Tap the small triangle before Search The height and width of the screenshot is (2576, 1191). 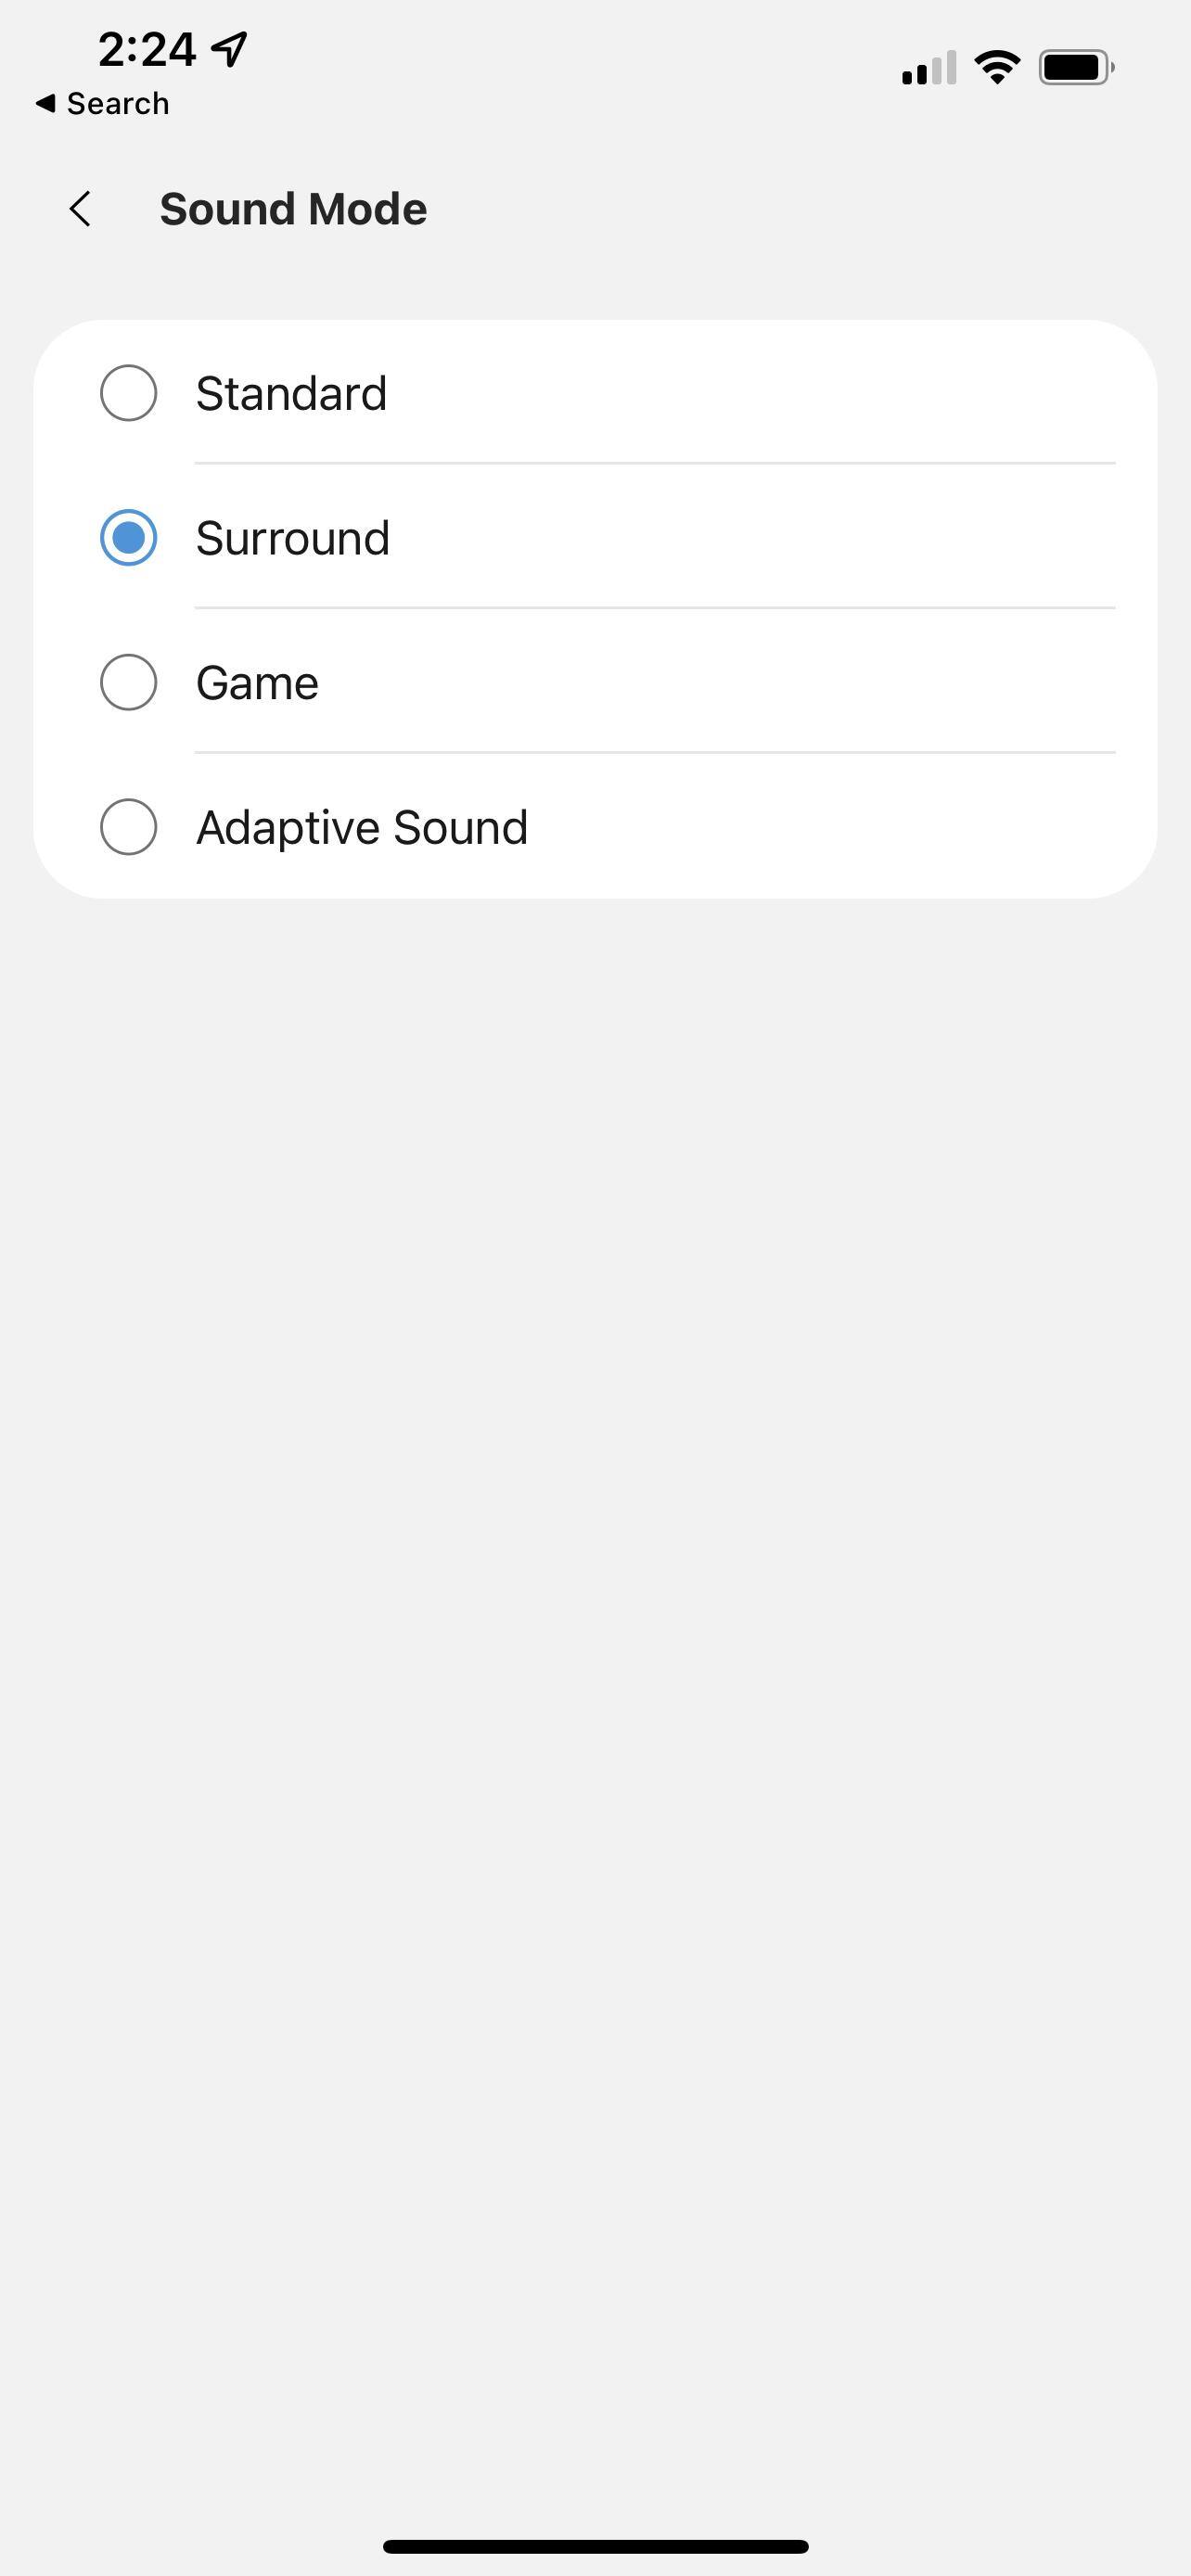click(x=45, y=103)
